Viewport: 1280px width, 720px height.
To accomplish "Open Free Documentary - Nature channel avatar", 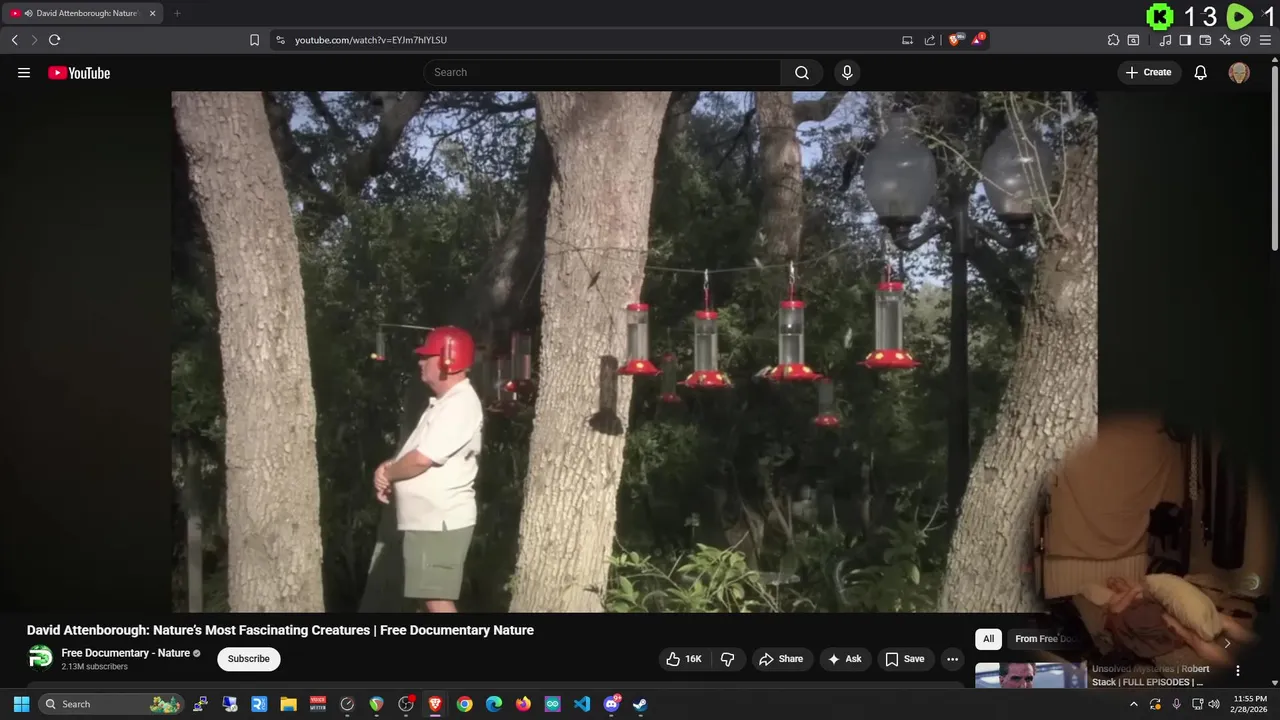I will click(x=40, y=657).
